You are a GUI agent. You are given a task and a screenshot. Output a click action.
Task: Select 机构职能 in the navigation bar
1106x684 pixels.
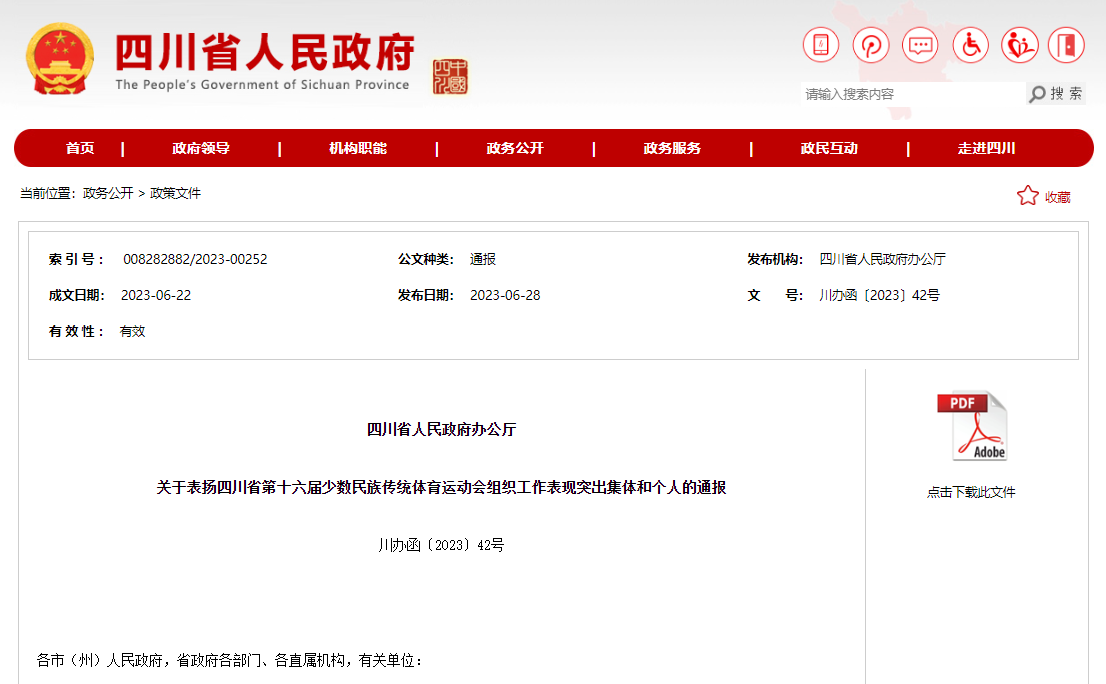pos(358,148)
